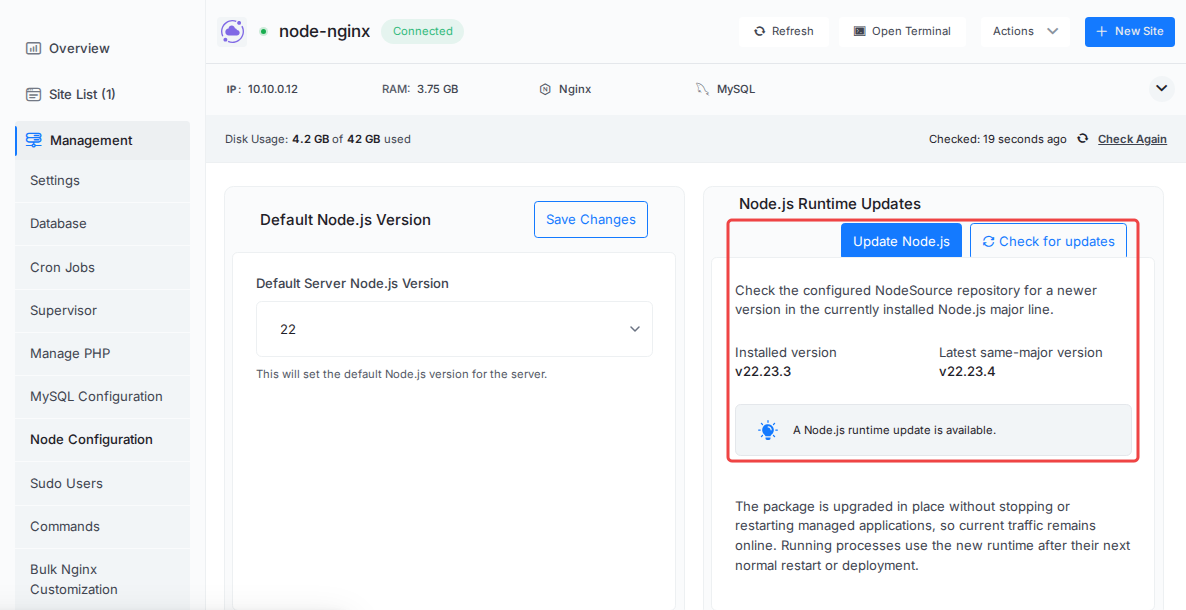The width and height of the screenshot is (1186, 610).
Task: Open the Commands page
Action: click(102, 527)
